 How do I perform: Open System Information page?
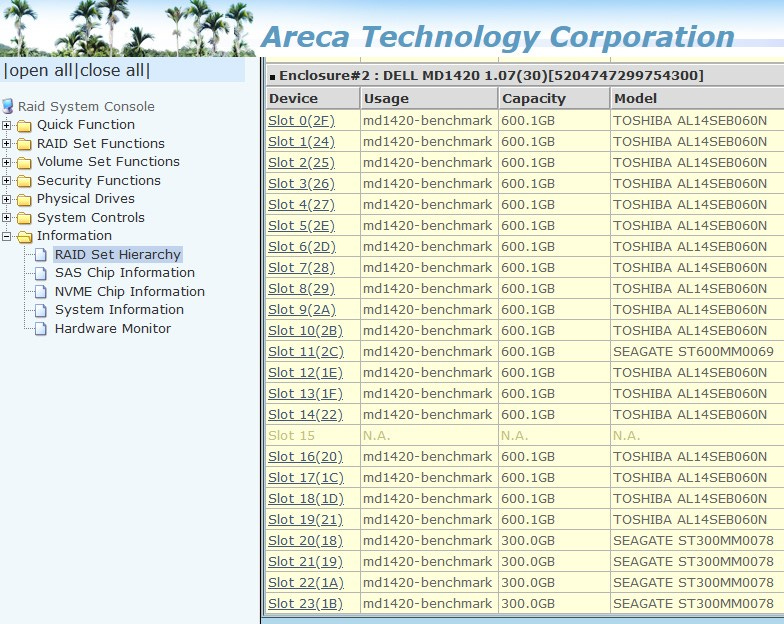coord(119,310)
